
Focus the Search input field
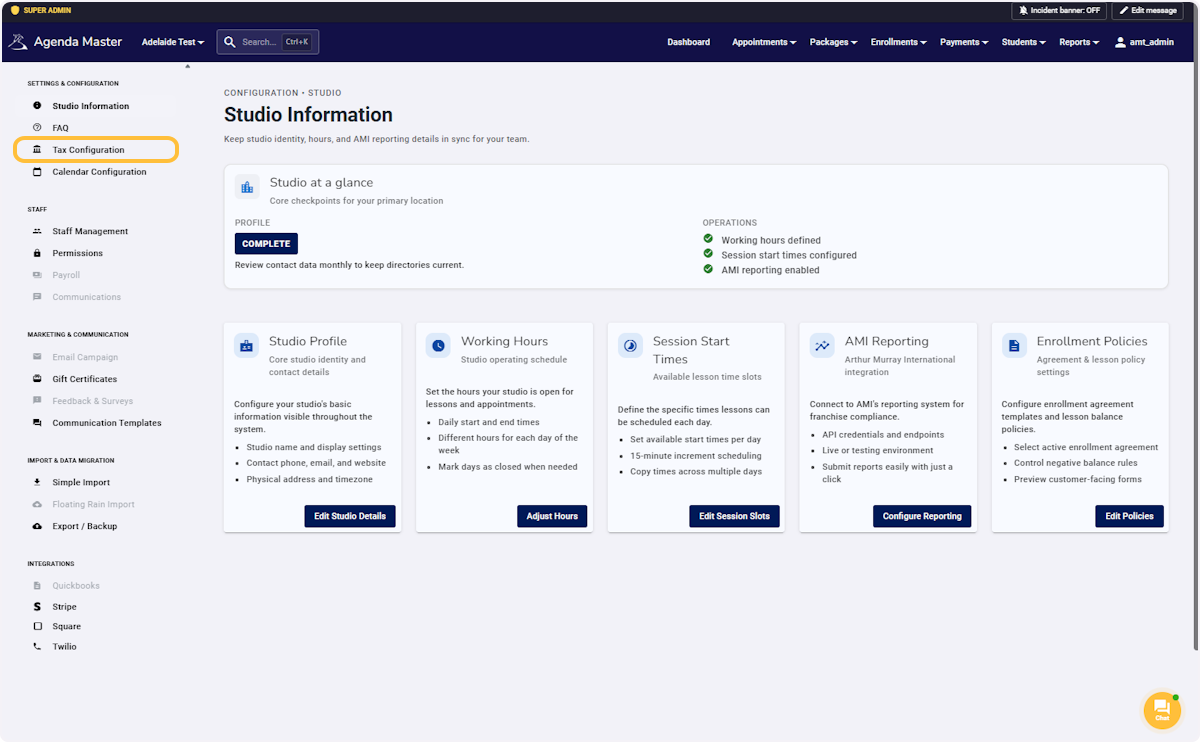pos(268,42)
